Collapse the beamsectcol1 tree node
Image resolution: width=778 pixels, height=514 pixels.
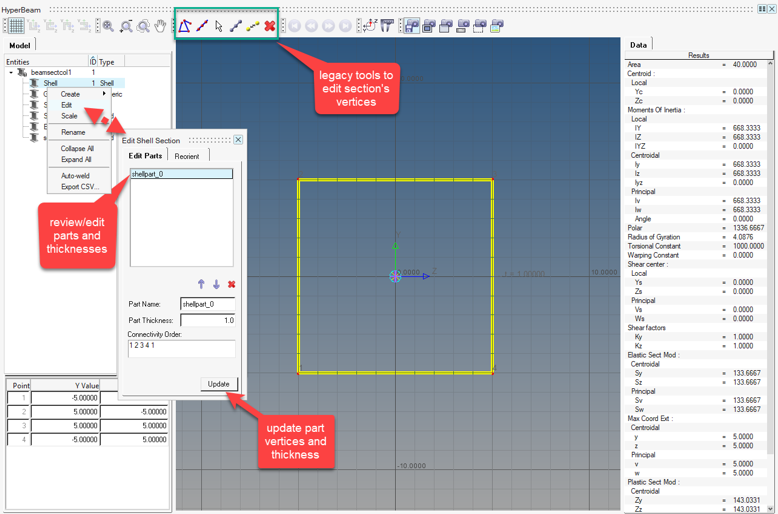point(11,73)
